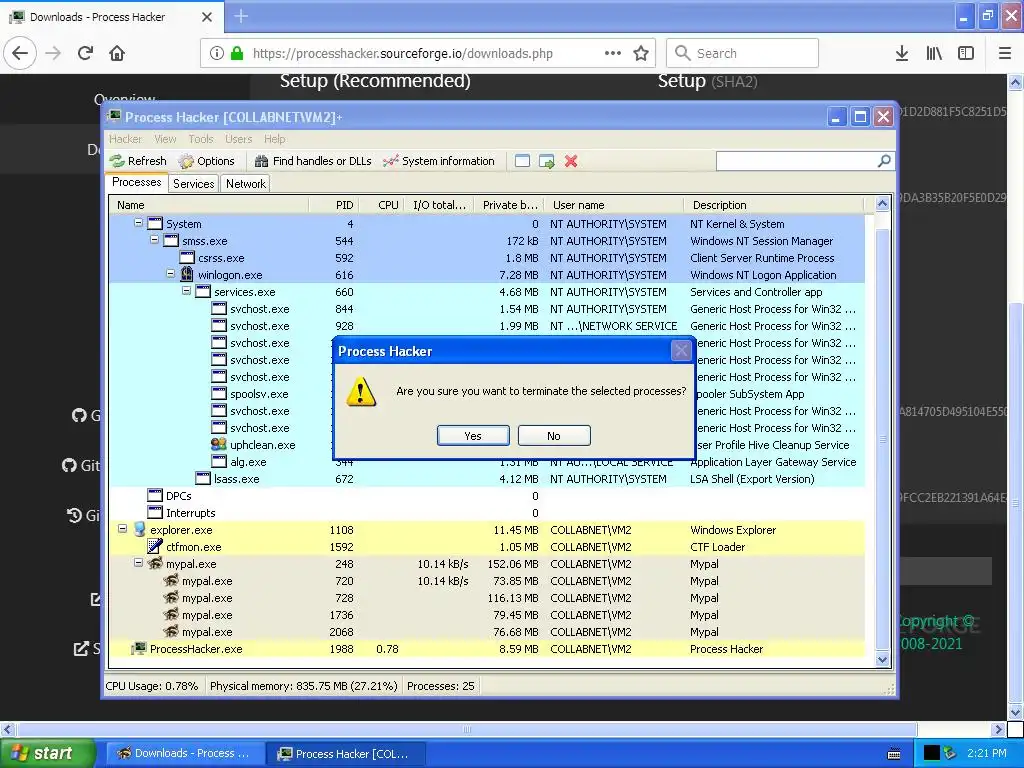The image size is (1024, 768).
Task: Sort by the CPU column header
Action: point(382,205)
